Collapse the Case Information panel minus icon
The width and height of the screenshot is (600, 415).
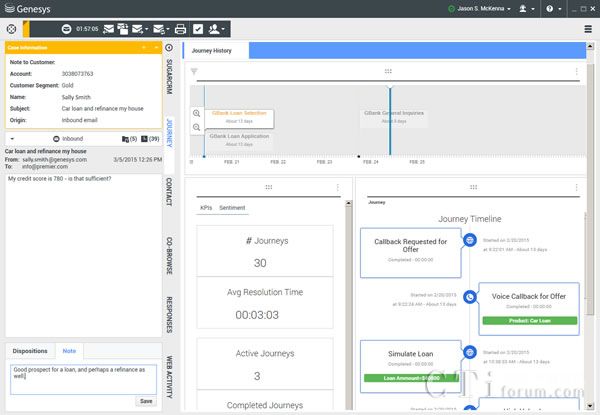point(156,47)
